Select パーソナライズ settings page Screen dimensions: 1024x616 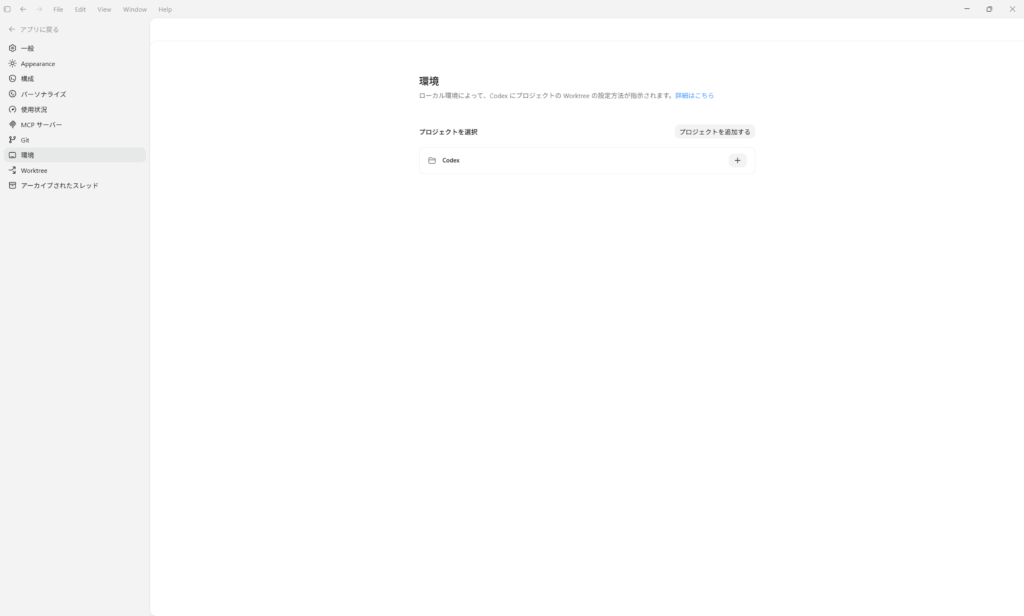click(43, 94)
